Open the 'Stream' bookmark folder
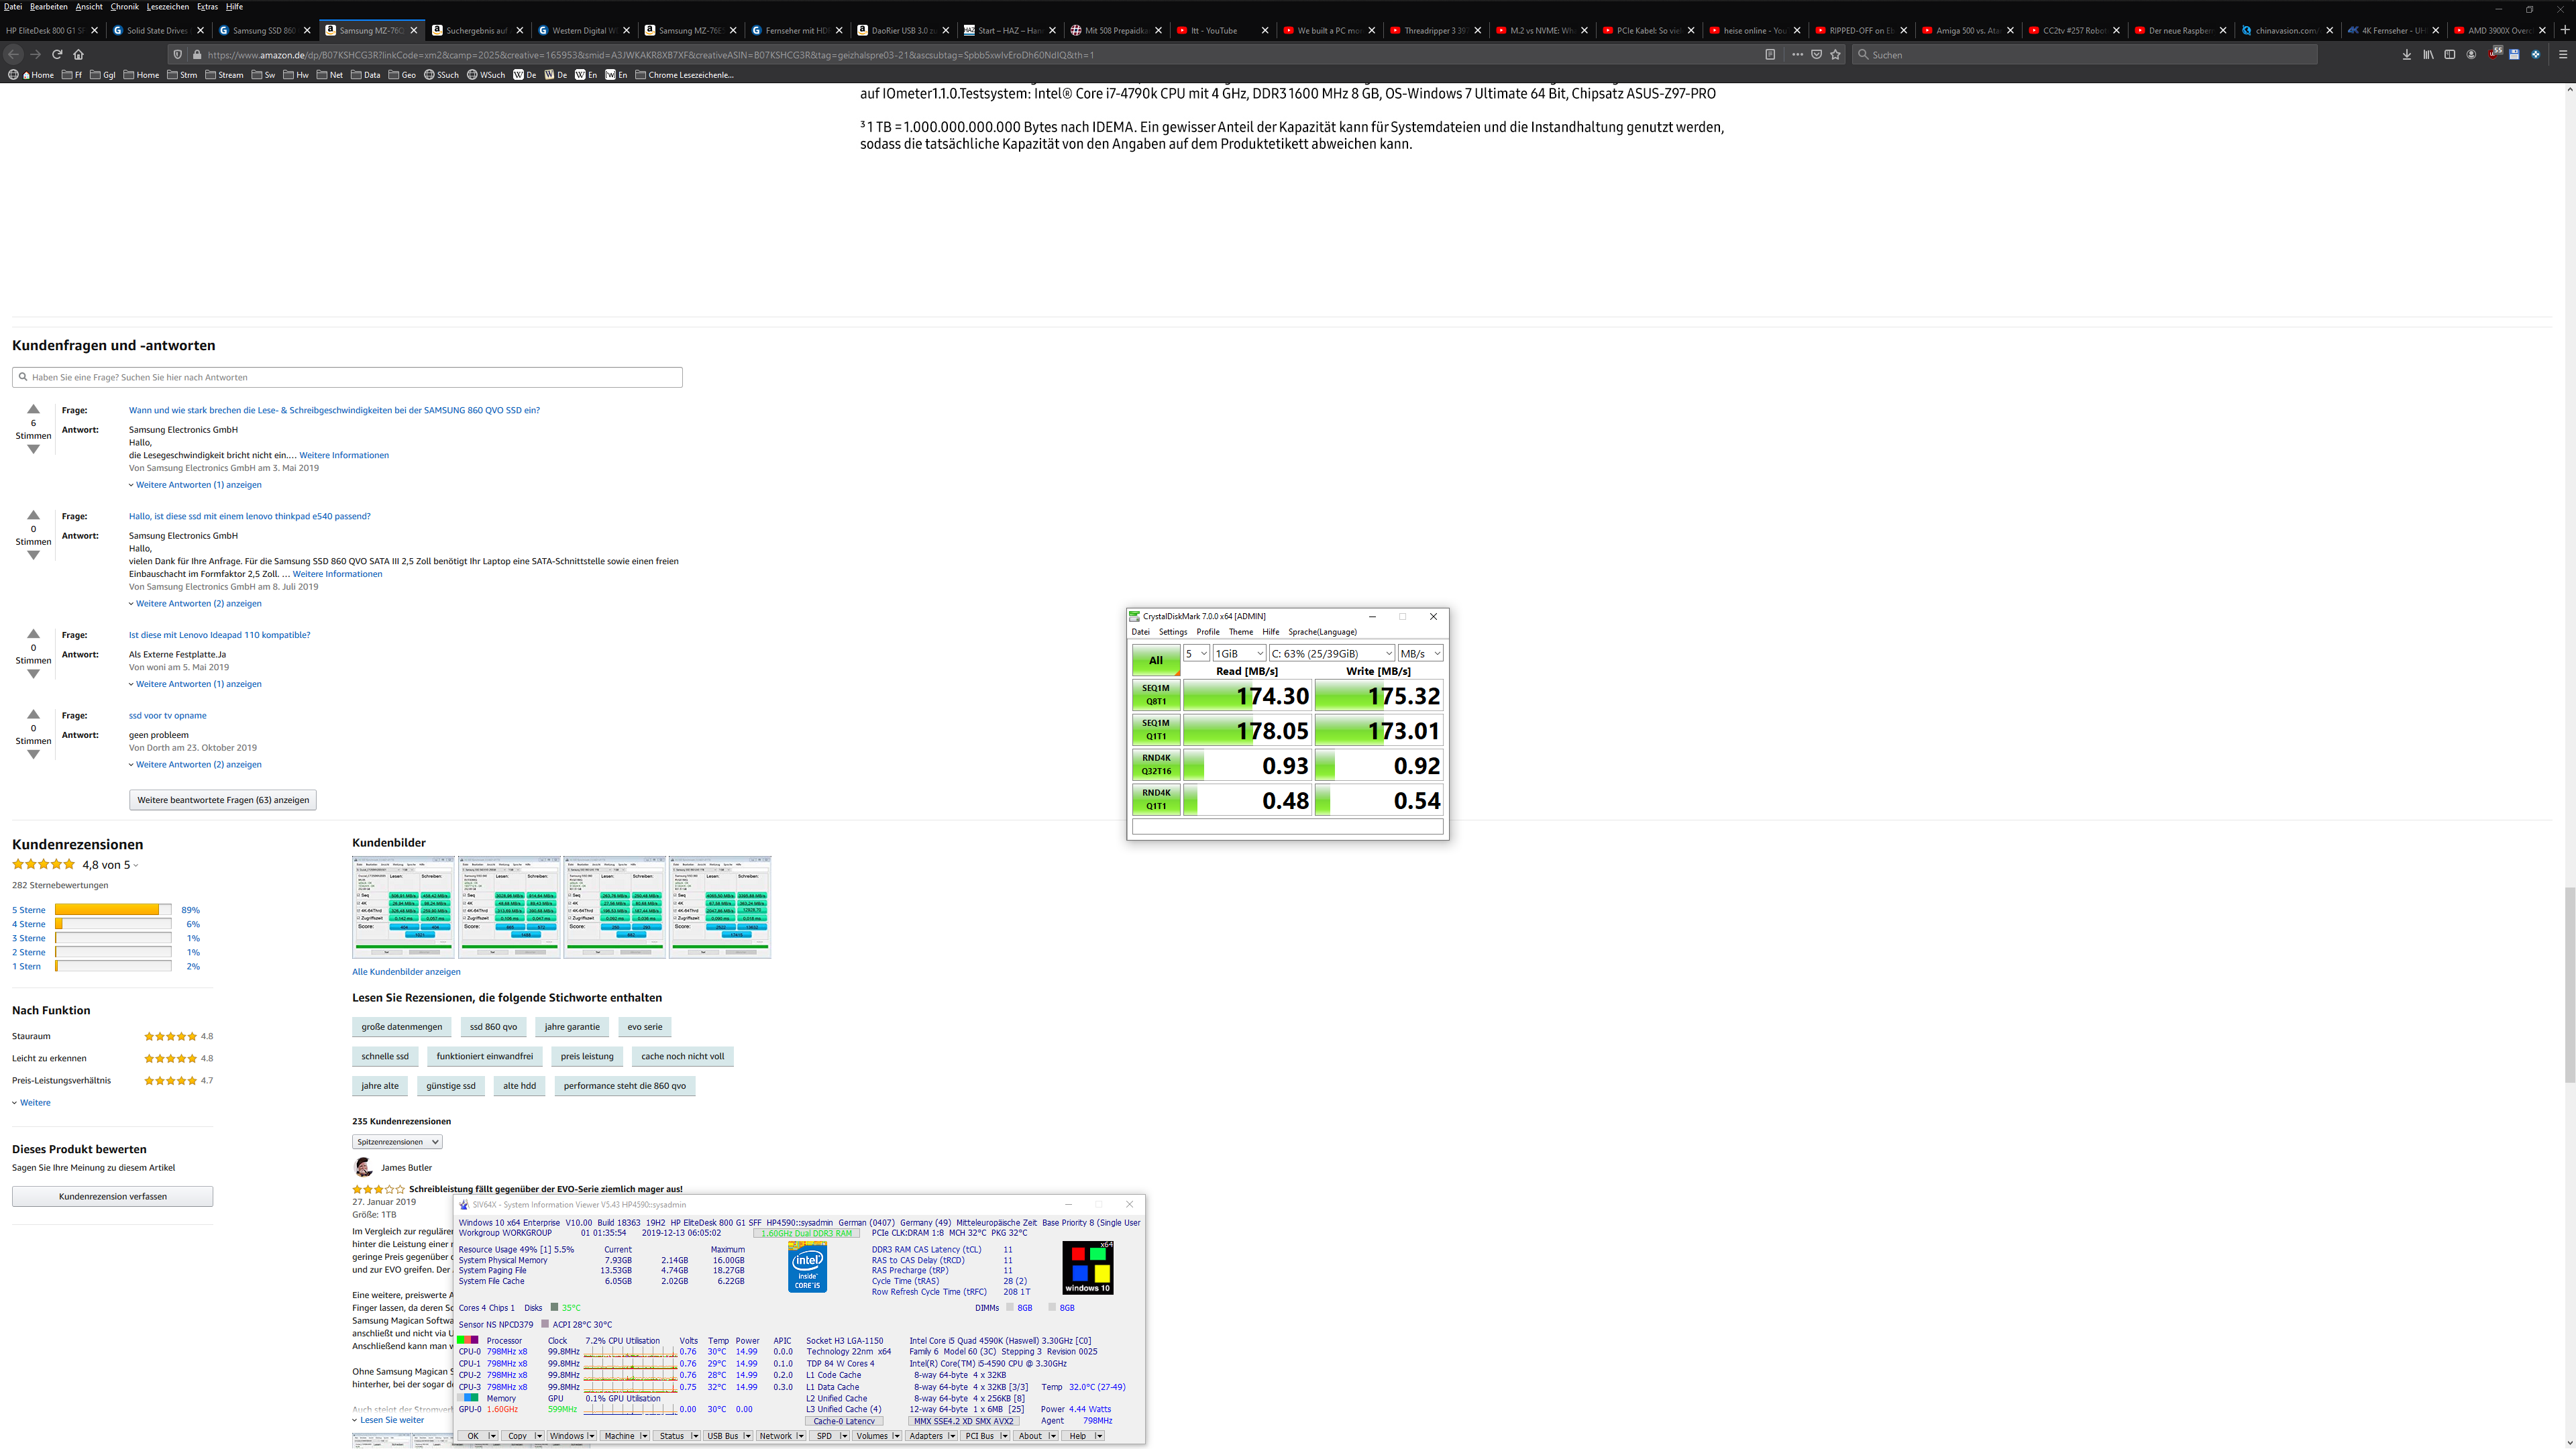The width and height of the screenshot is (2576, 1449). (224, 75)
